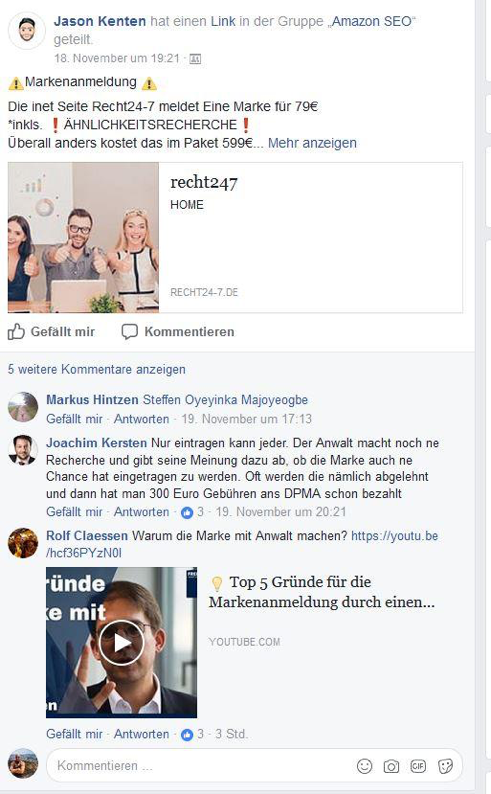Reply to Joachim Kersten's comment
This screenshot has height=794, width=491.
pos(141,512)
